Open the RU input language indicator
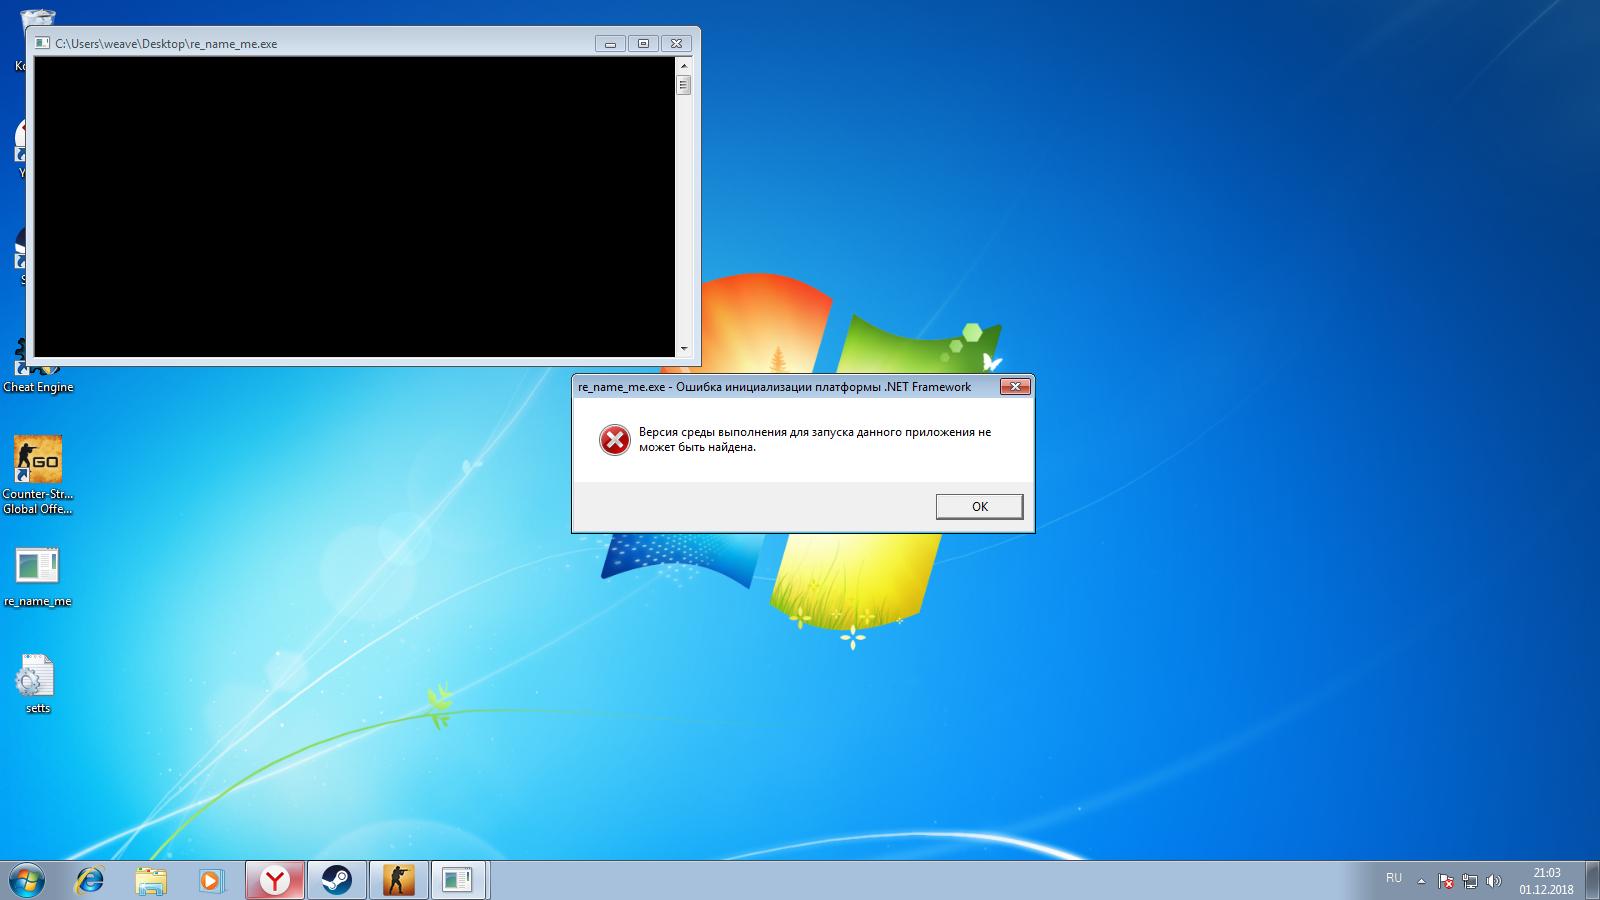 click(1394, 878)
